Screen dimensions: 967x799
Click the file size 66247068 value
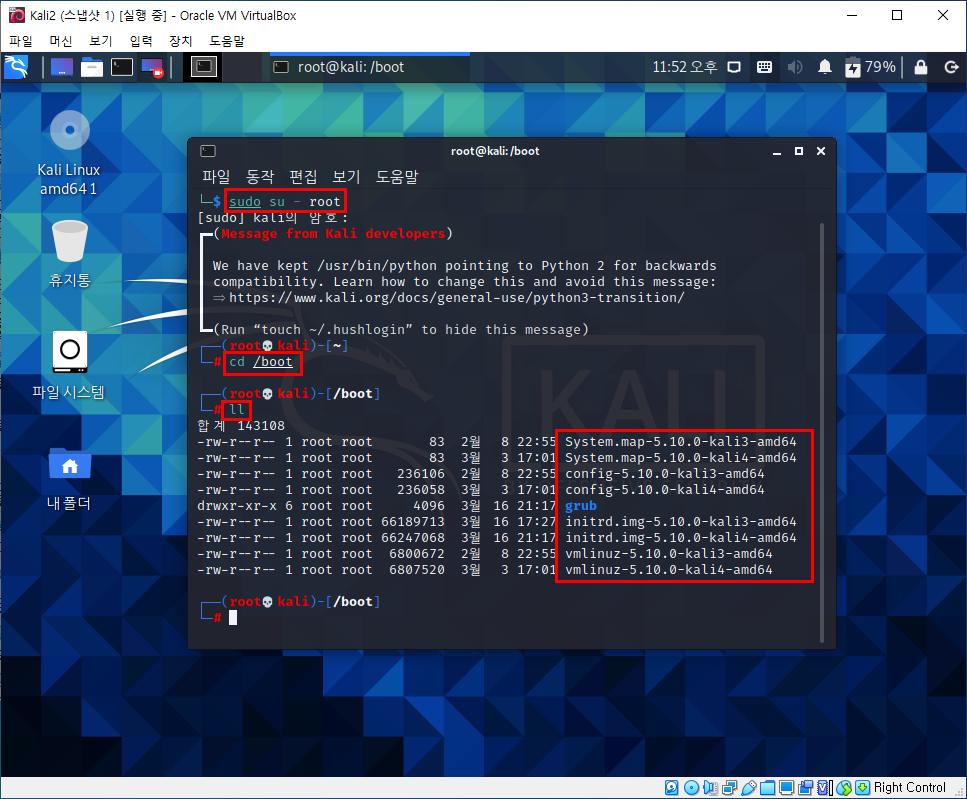point(413,538)
